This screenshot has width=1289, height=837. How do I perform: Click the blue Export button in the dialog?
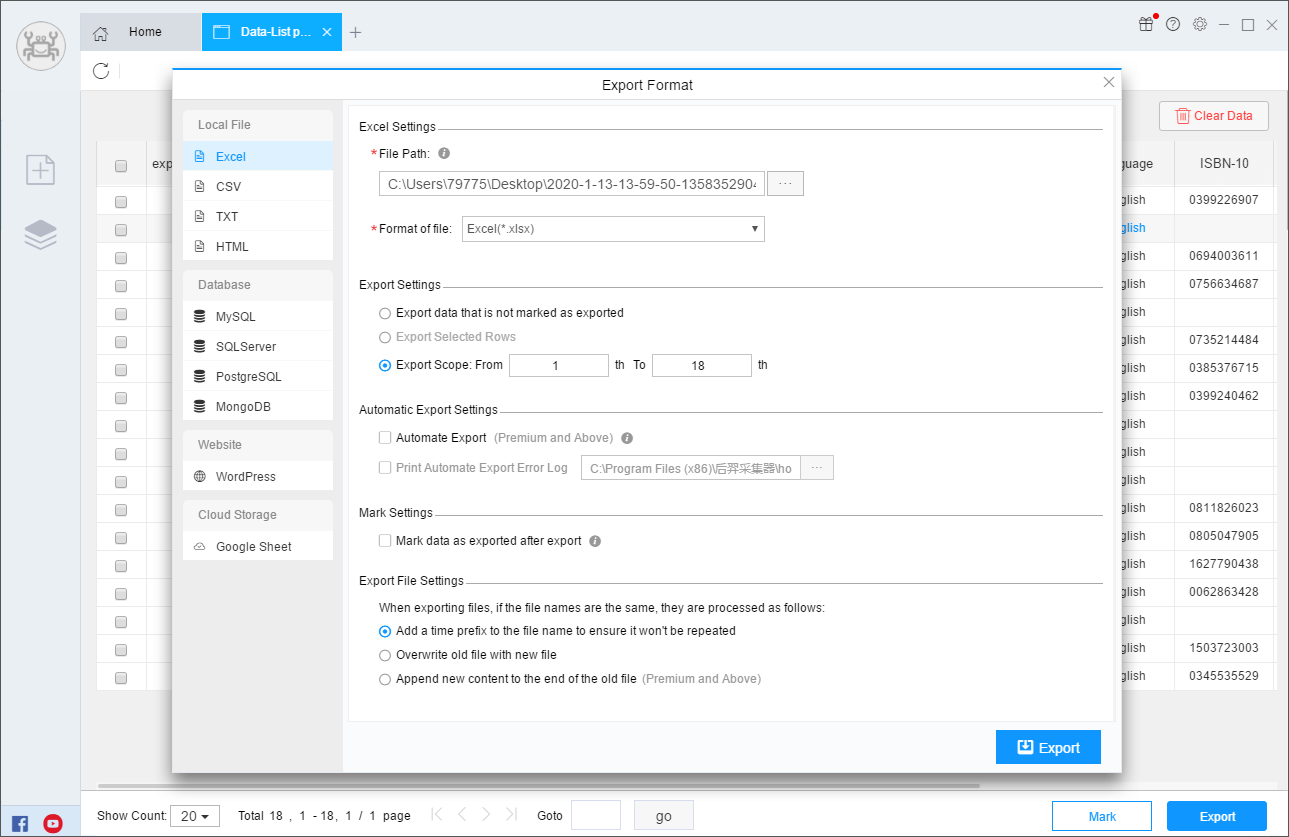click(x=1048, y=747)
